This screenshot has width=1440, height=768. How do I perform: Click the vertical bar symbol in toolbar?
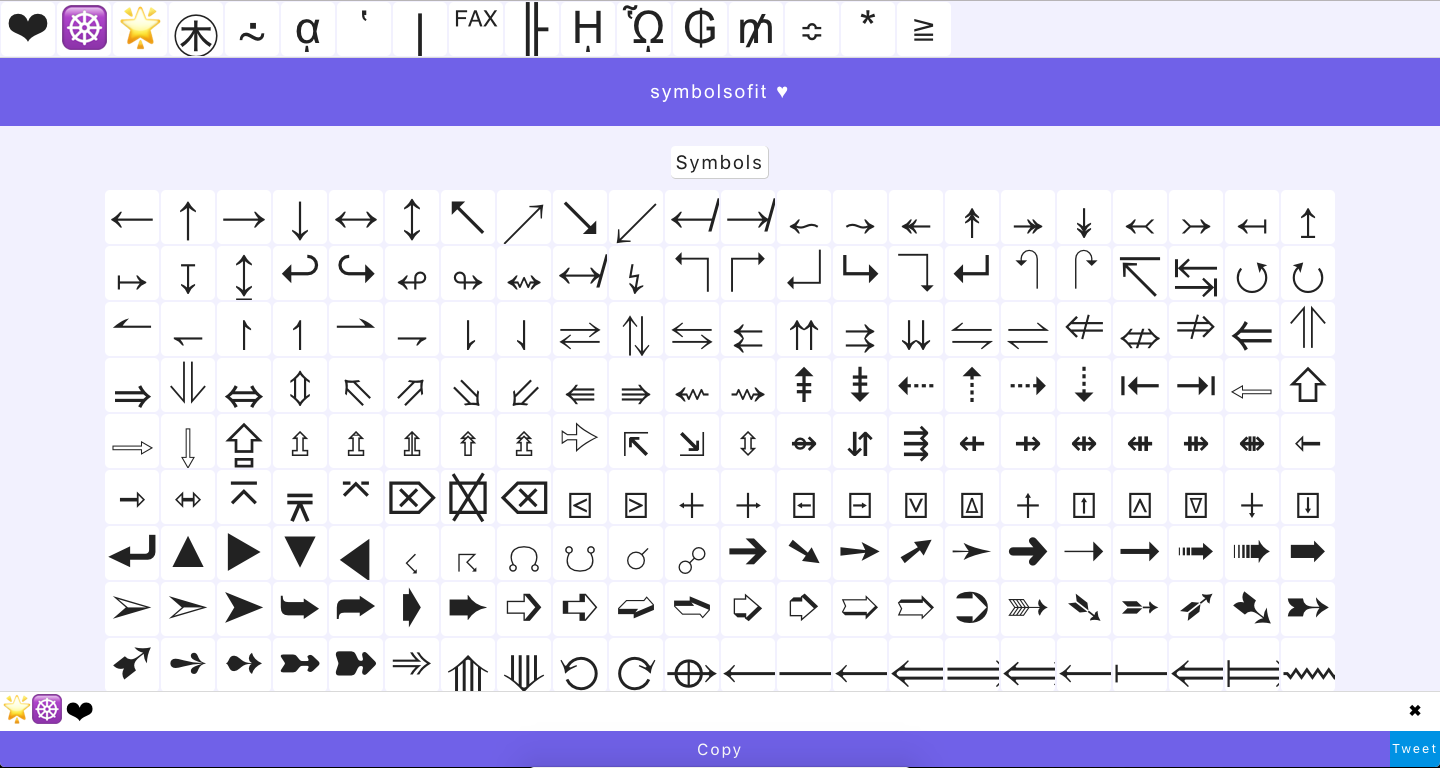point(420,28)
